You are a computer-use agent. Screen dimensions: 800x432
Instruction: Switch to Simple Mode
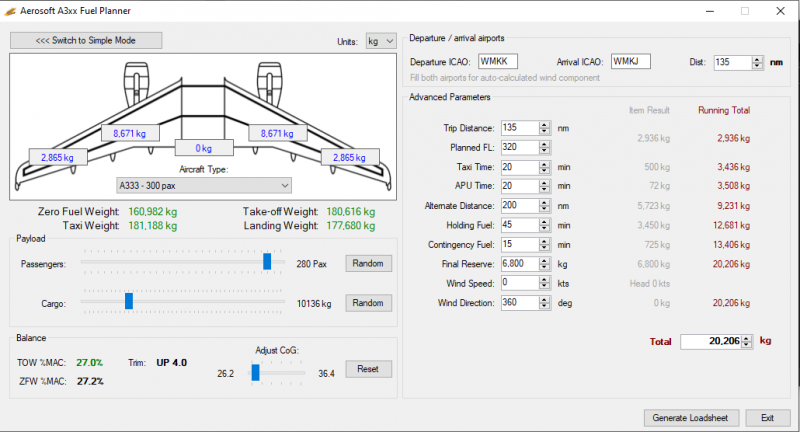pos(86,40)
